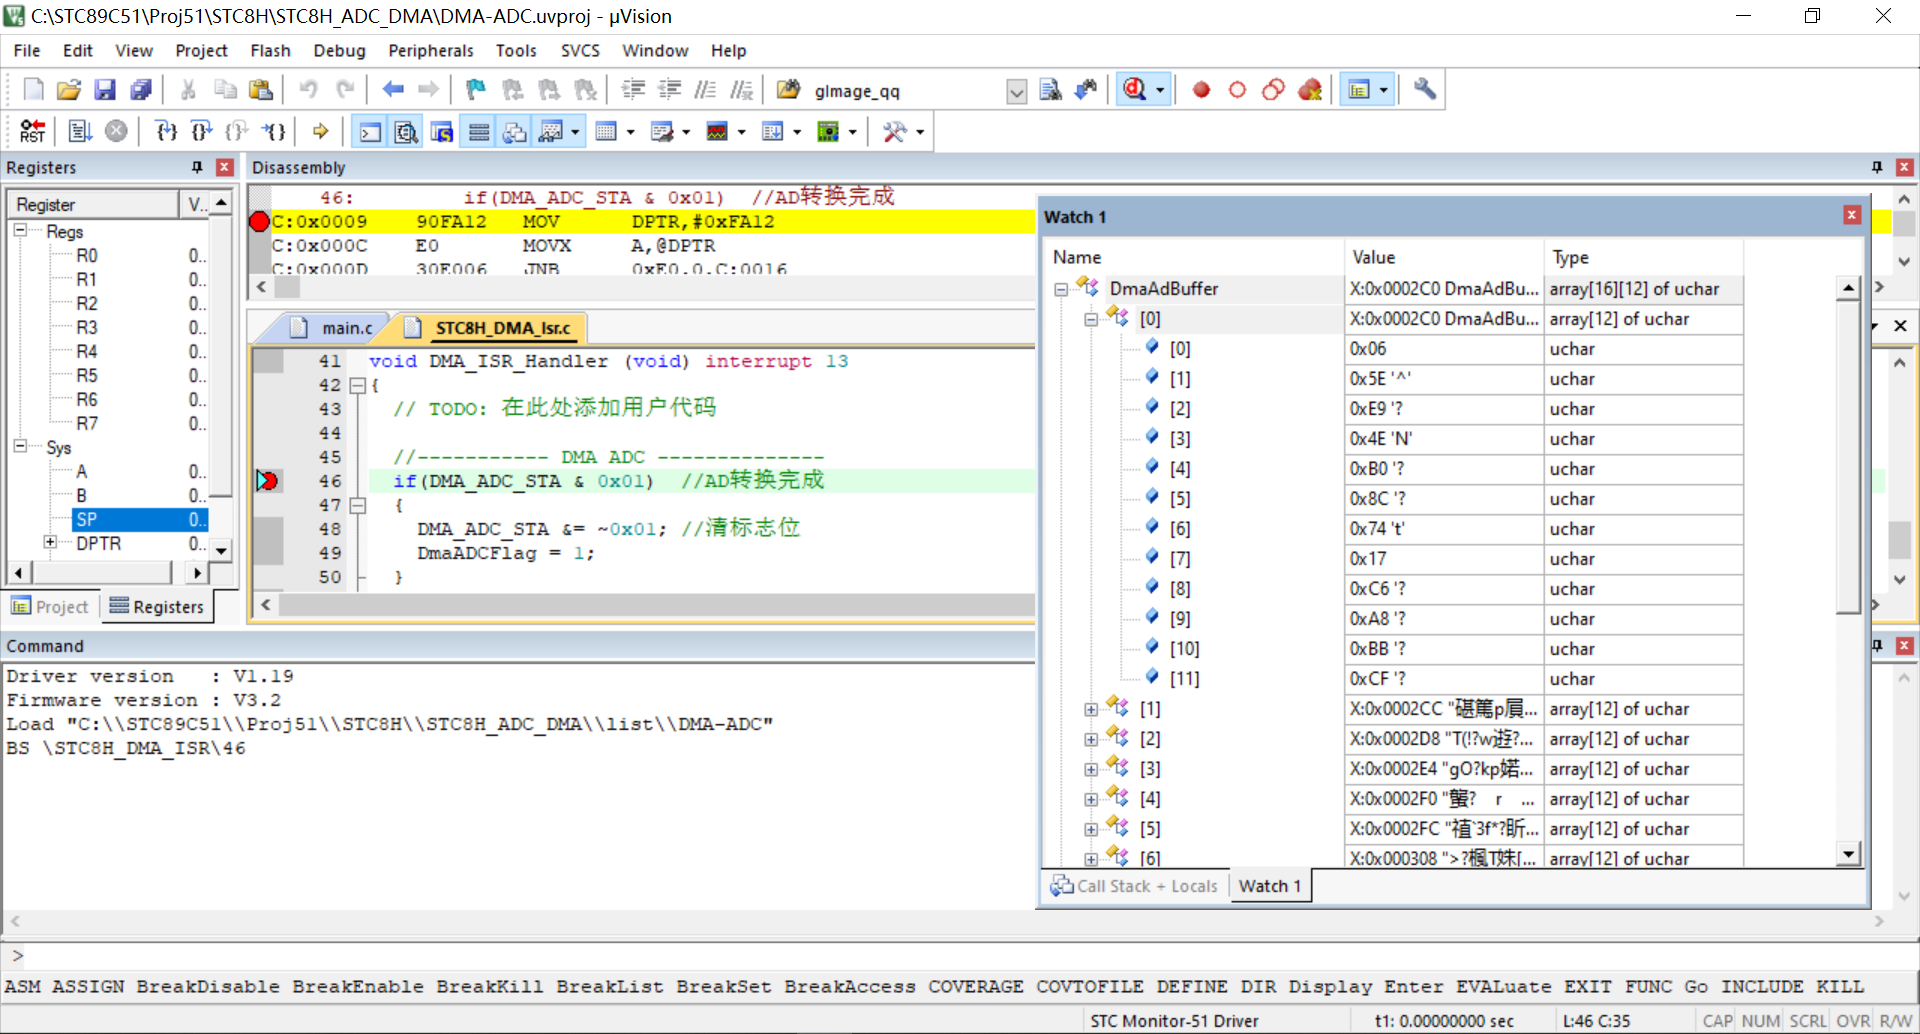Toggle the Command window
The width and height of the screenshot is (1920, 1034).
tap(370, 131)
